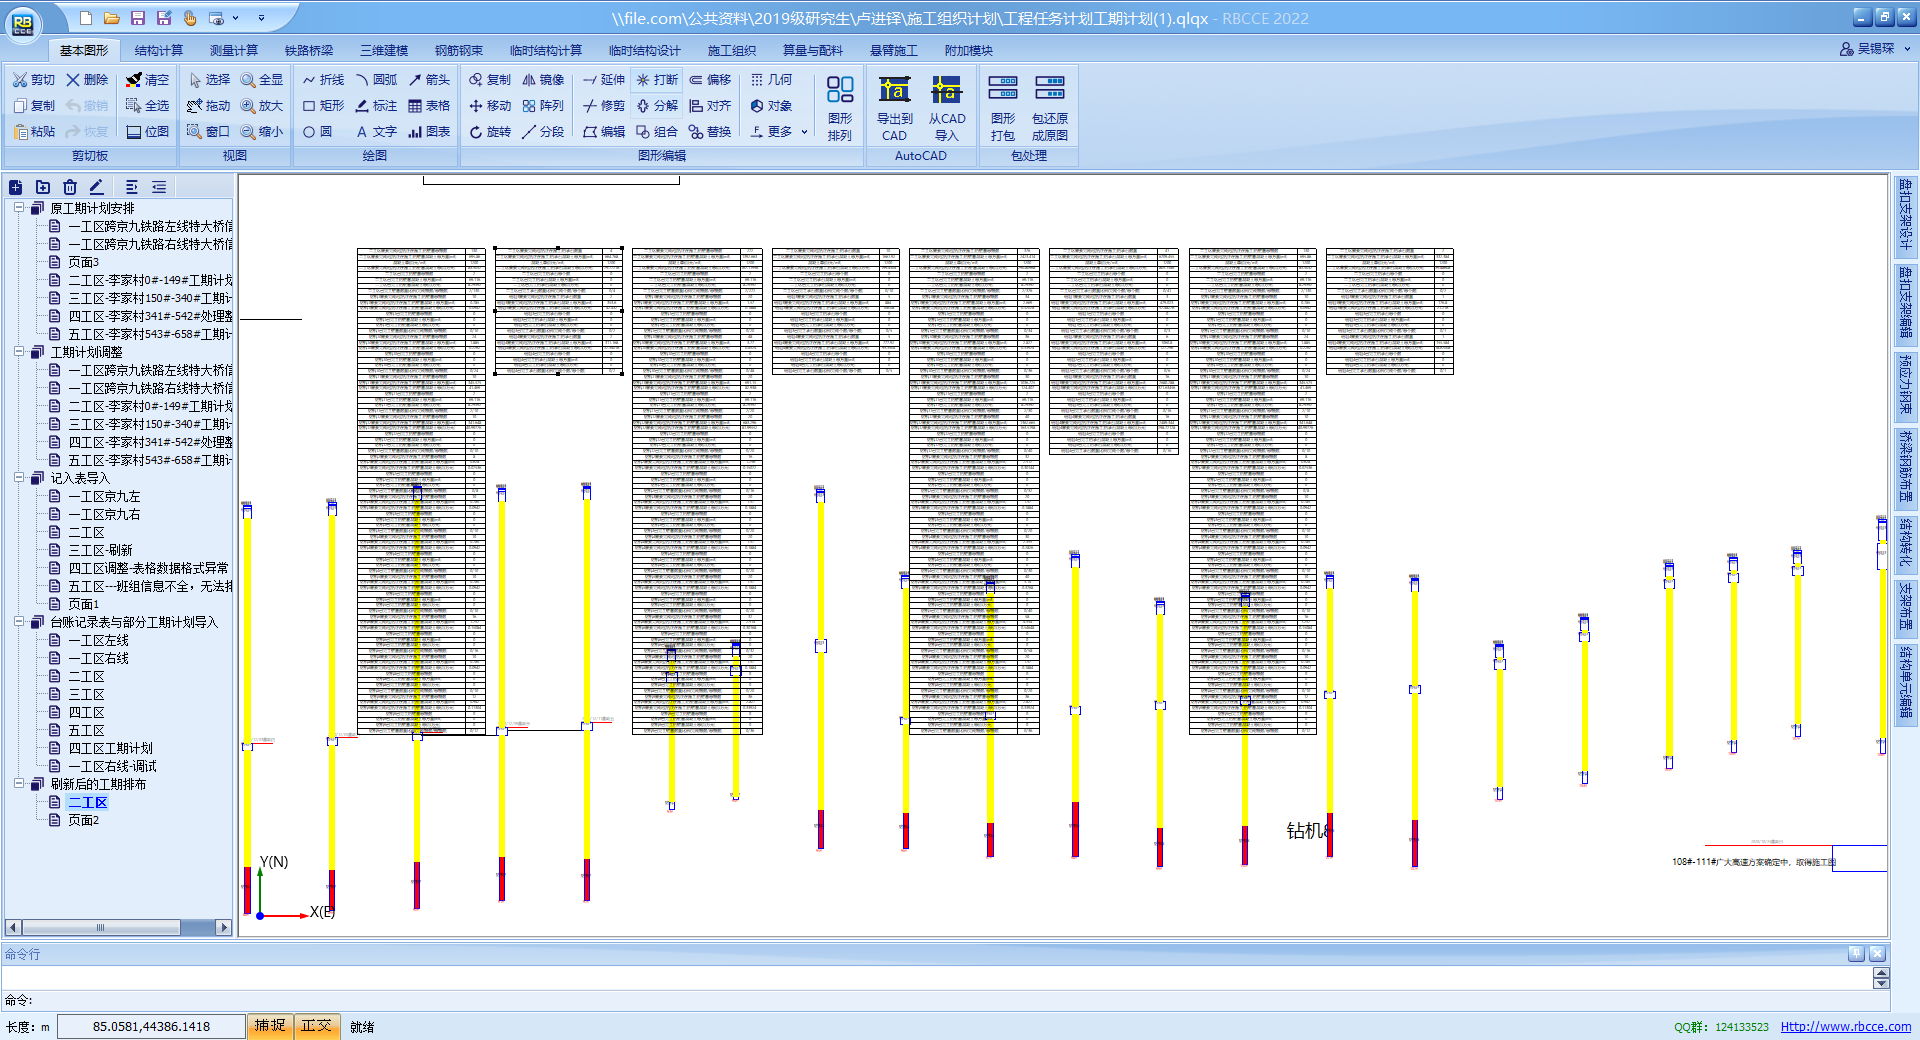Switch to the 结构计算 ribbon tab
Screen dimensions: 1920x1040
[159, 50]
